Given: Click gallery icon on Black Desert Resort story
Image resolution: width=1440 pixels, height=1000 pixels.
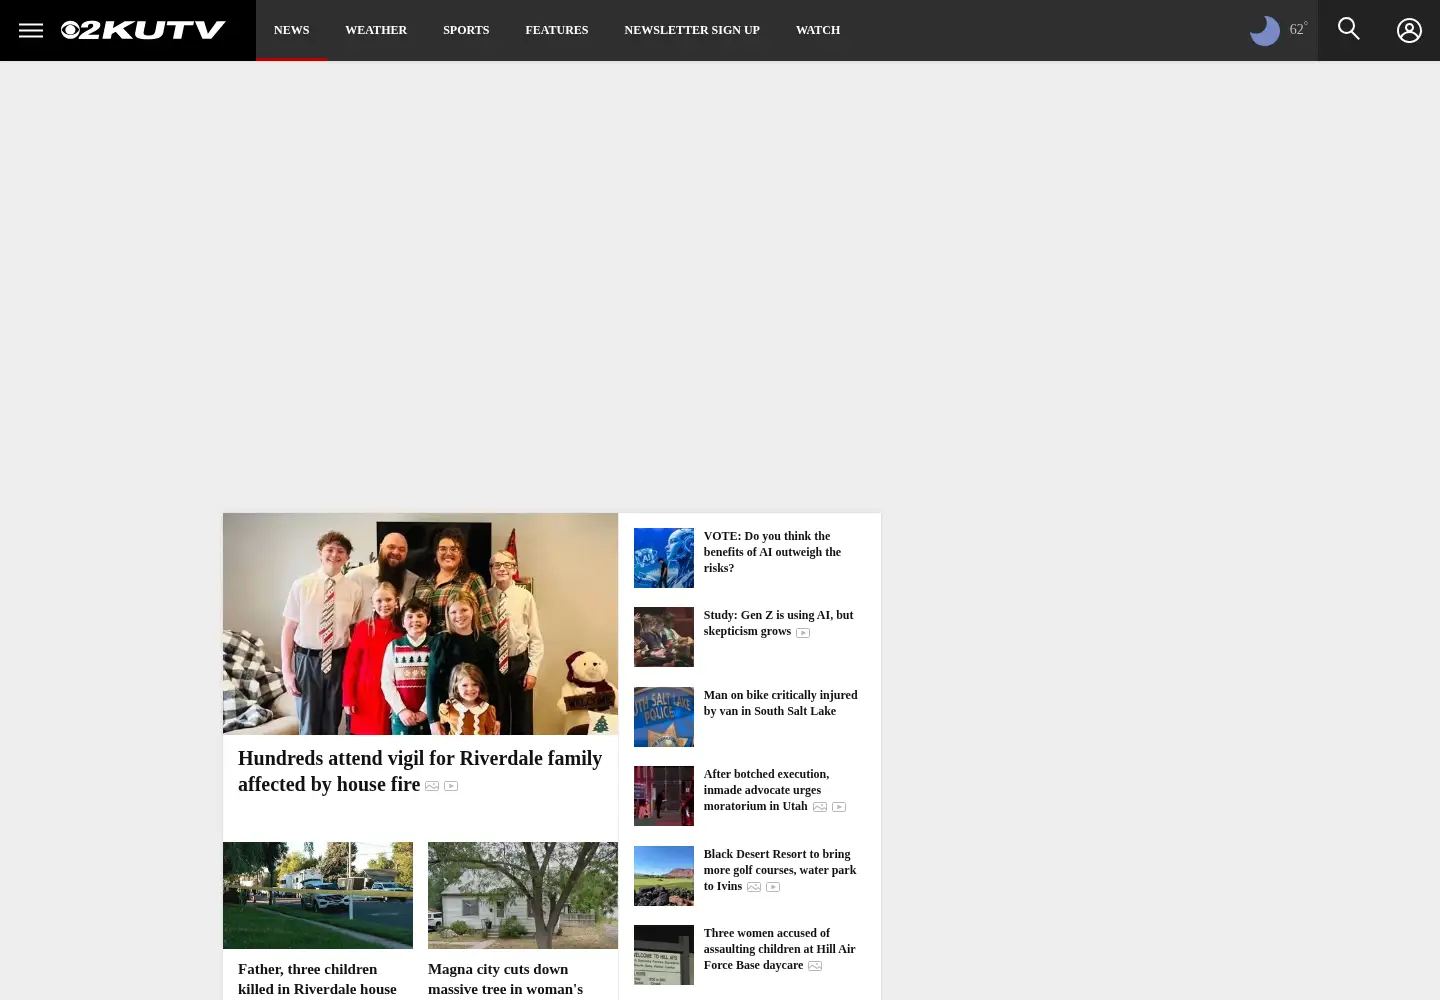Looking at the screenshot, I should point(754,887).
